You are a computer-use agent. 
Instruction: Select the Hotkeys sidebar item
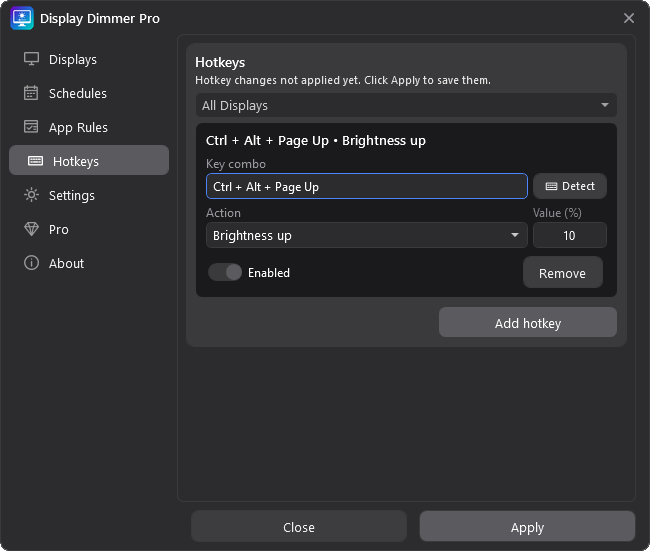(89, 160)
